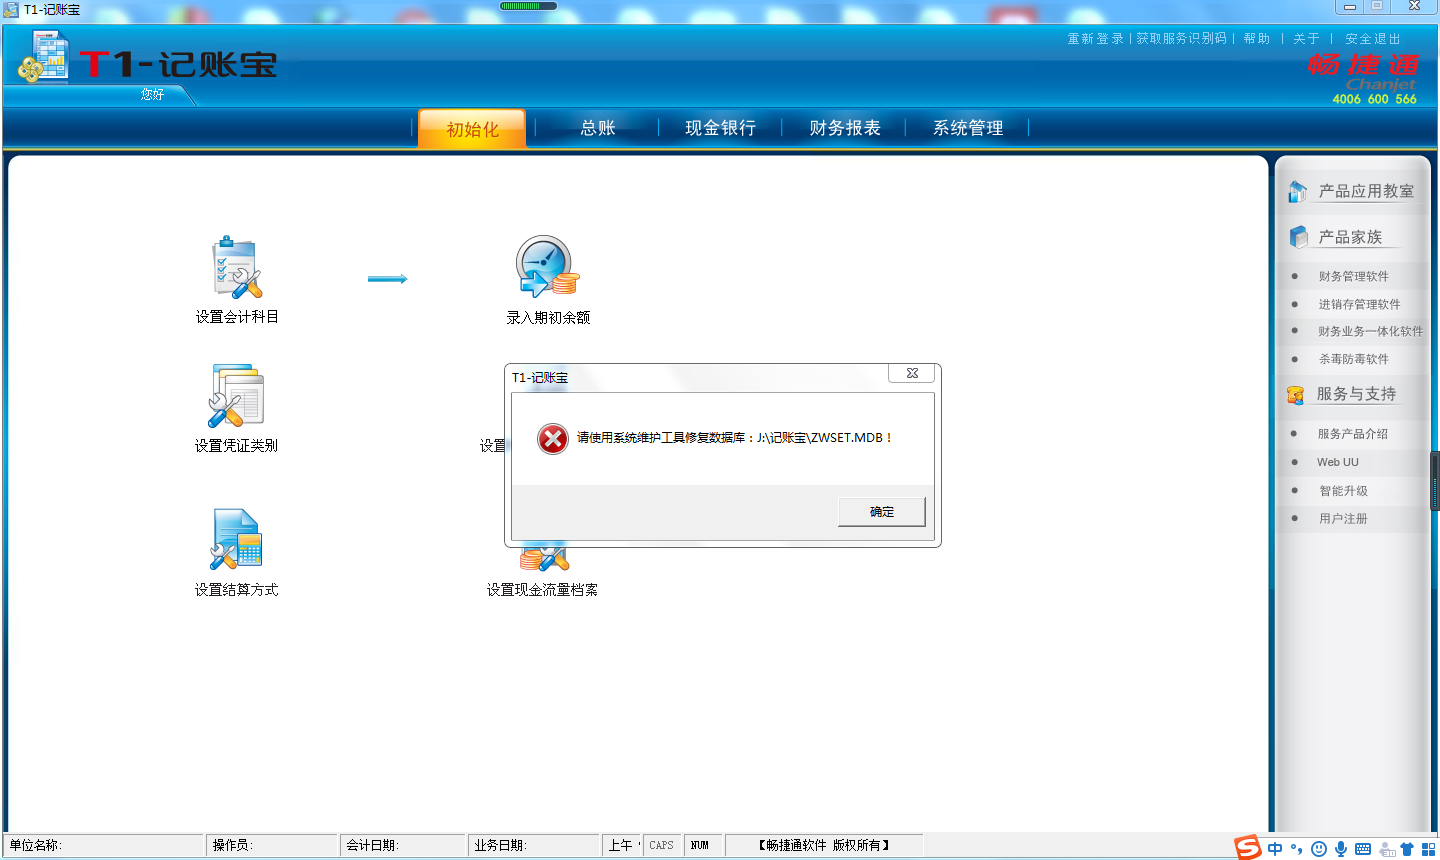Click the app icon in the title bar
The height and width of the screenshot is (860, 1440).
pos(10,9)
